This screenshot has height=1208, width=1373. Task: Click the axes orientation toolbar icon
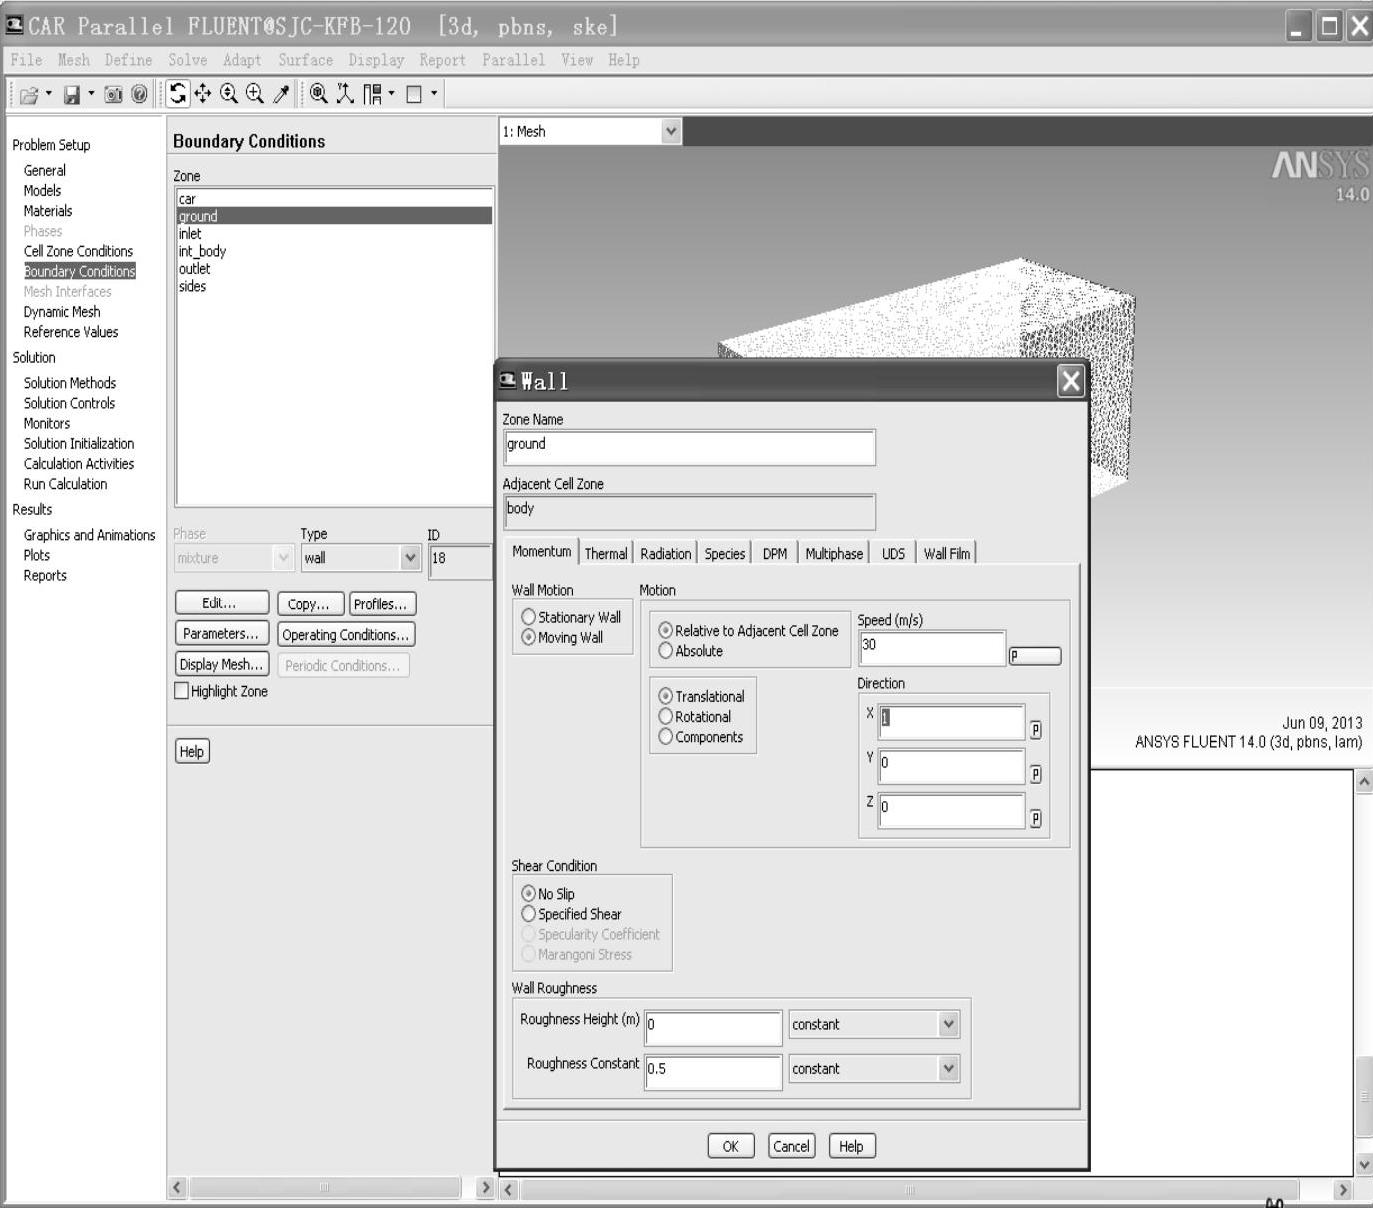pyautogui.click(x=345, y=94)
